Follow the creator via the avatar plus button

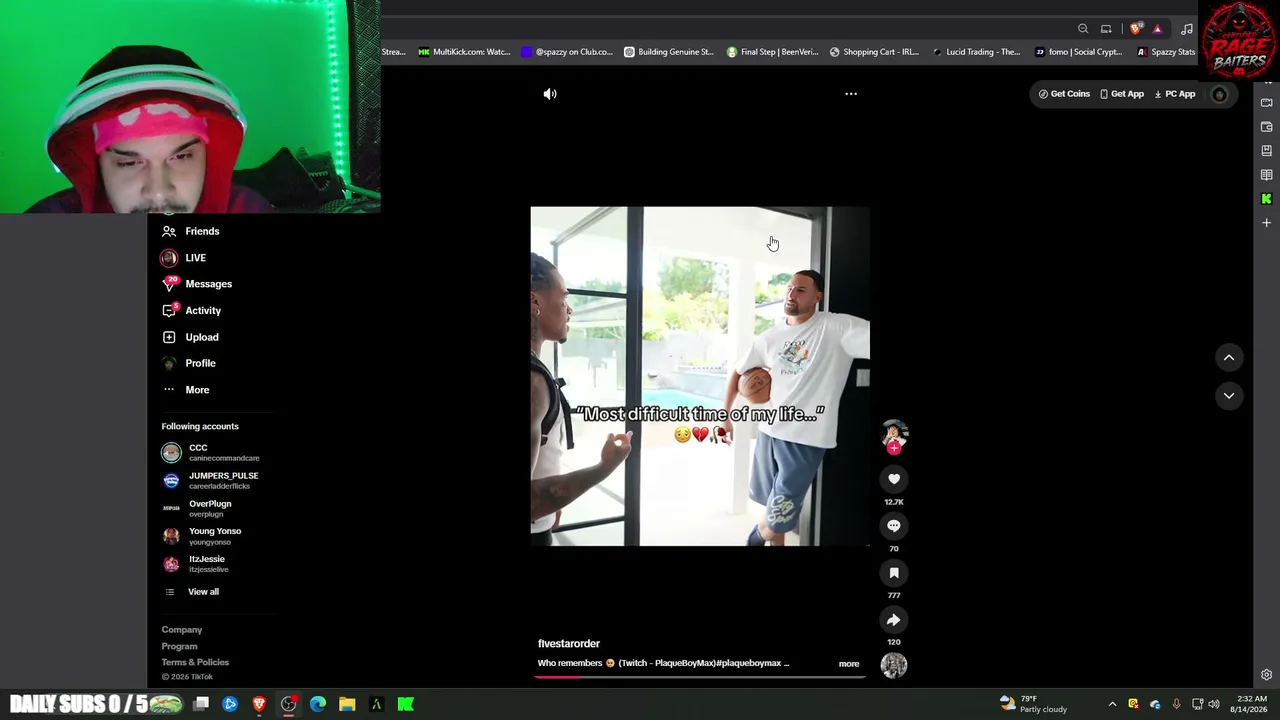coord(894,449)
